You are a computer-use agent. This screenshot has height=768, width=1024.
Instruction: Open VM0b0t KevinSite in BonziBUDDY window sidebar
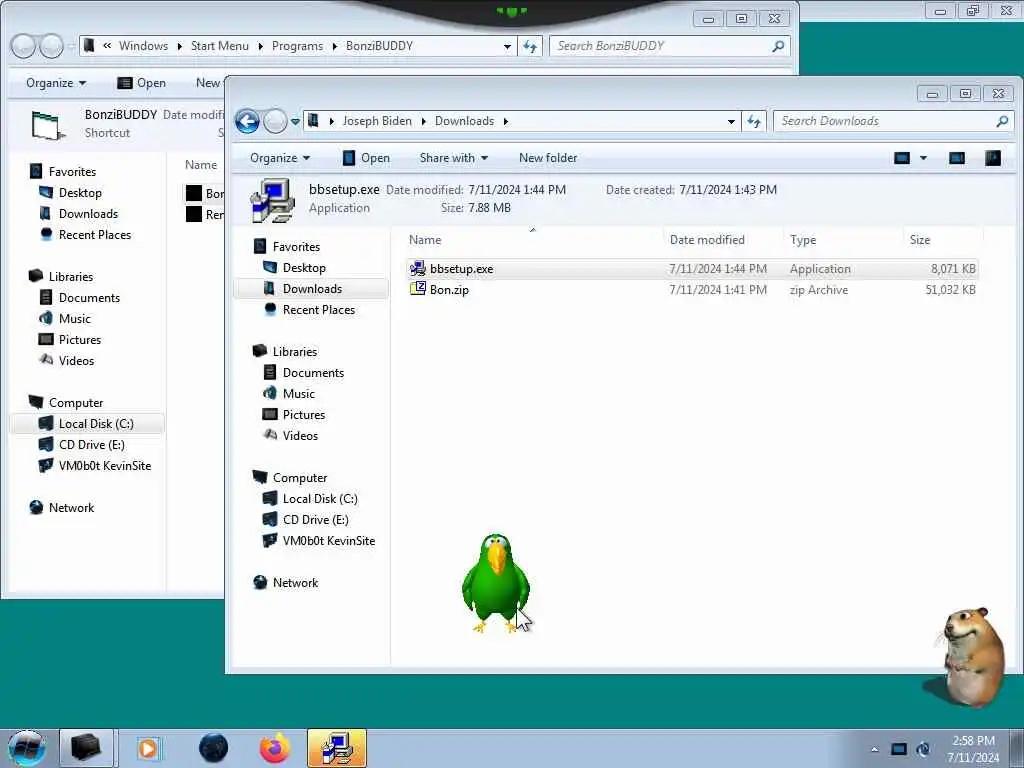click(104, 466)
